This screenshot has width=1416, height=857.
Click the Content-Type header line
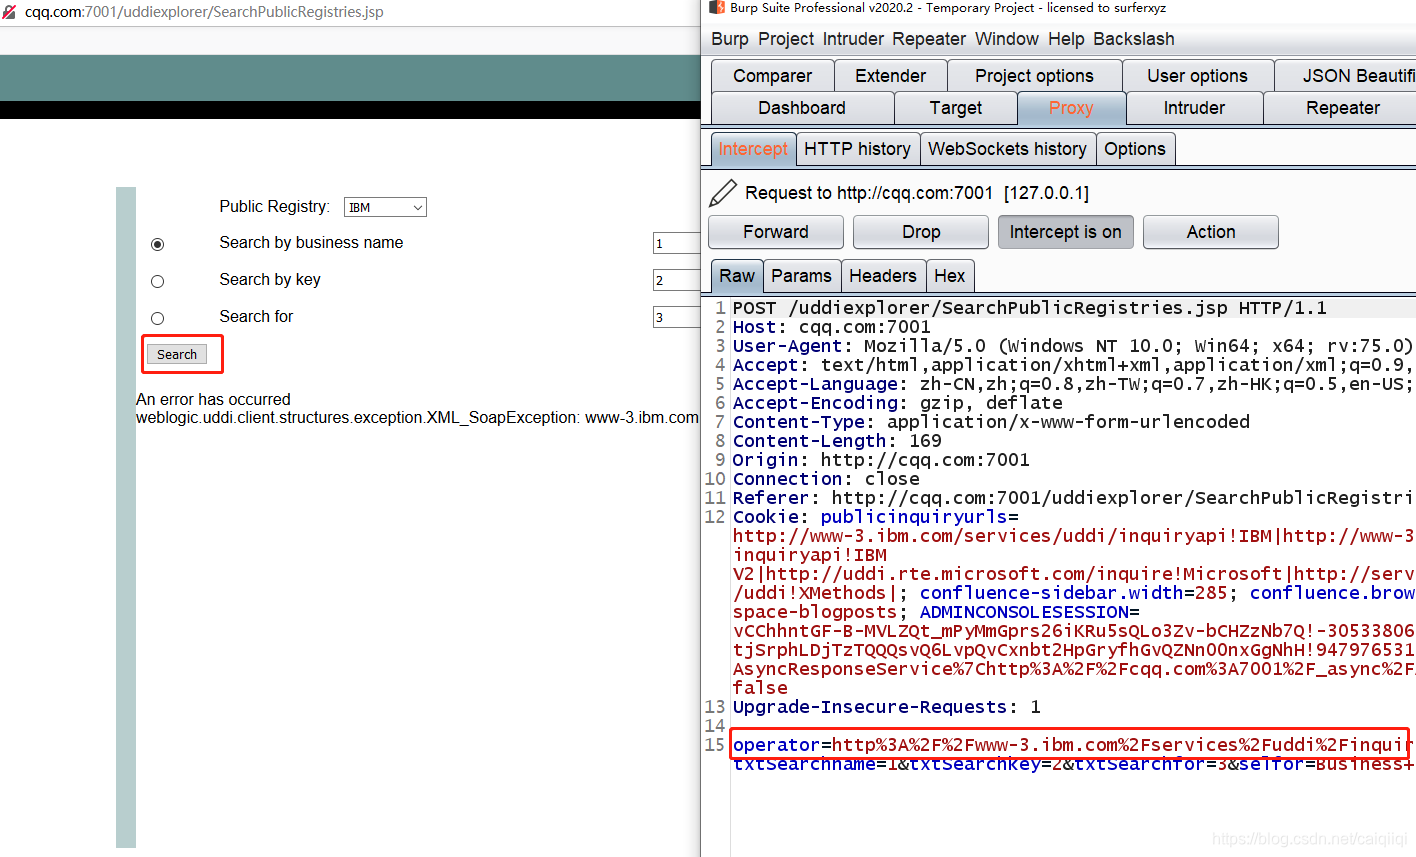click(991, 422)
